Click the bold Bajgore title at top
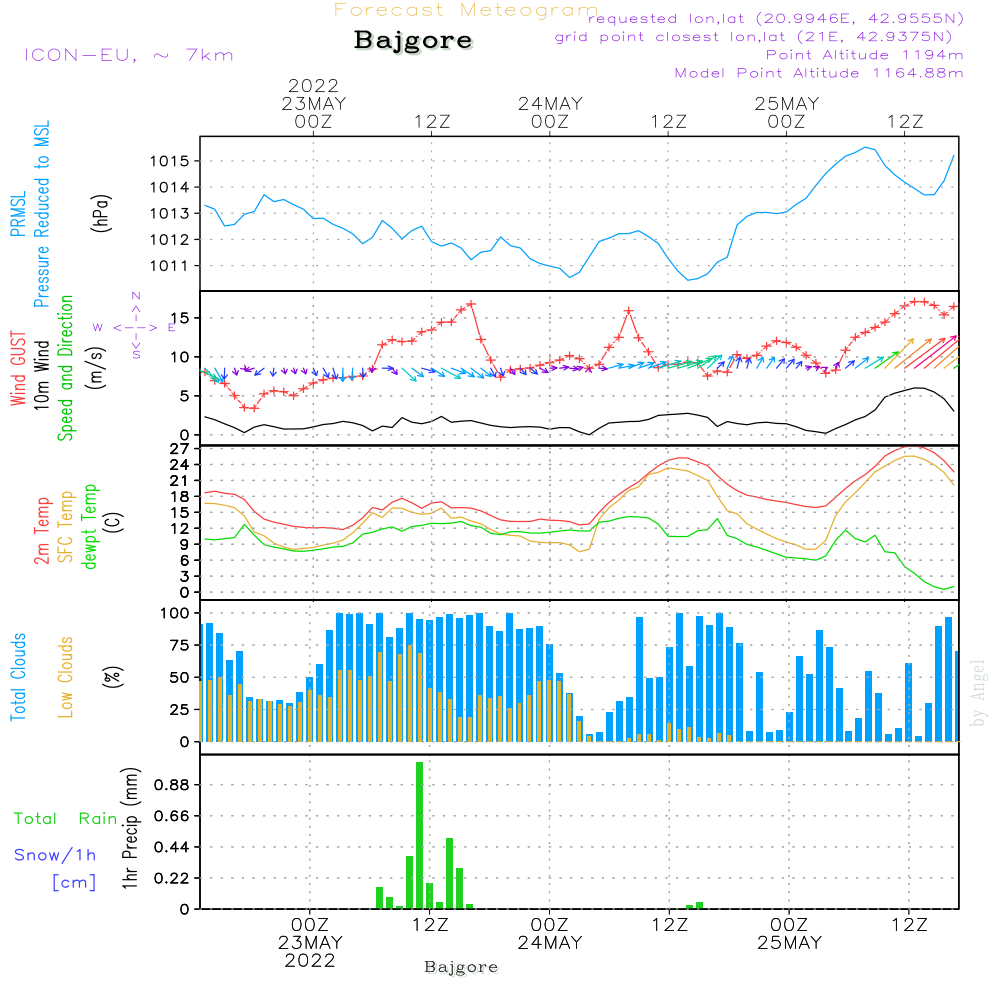The image size is (1000, 1000). point(413,41)
